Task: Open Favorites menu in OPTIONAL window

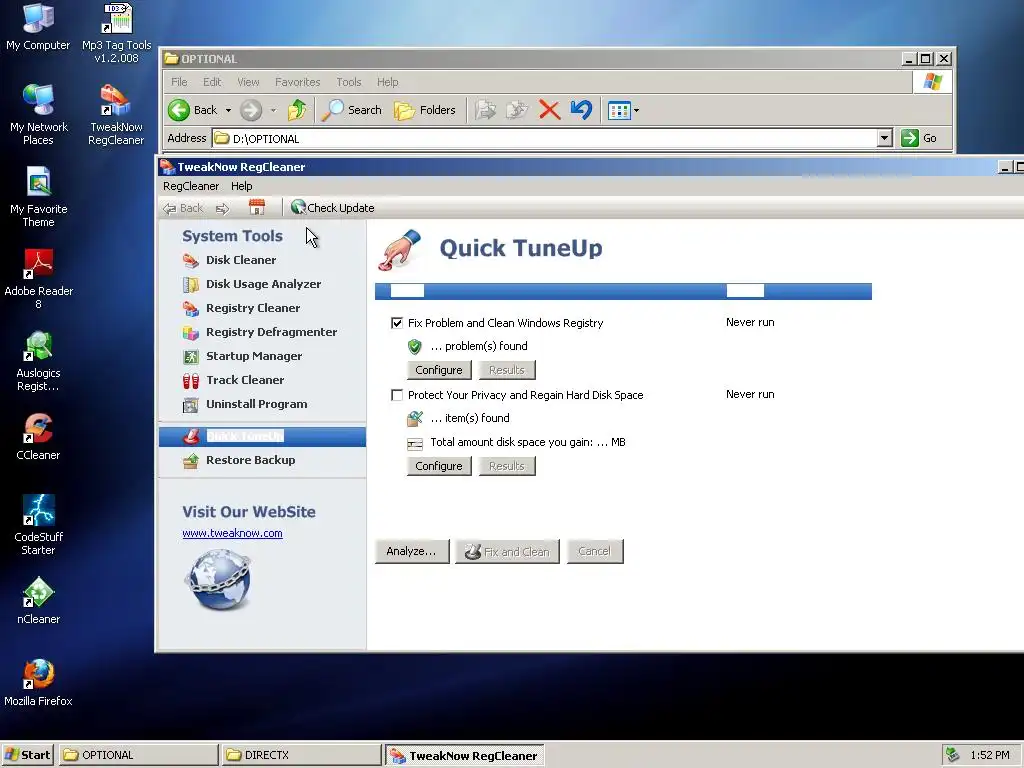Action: 297,82
